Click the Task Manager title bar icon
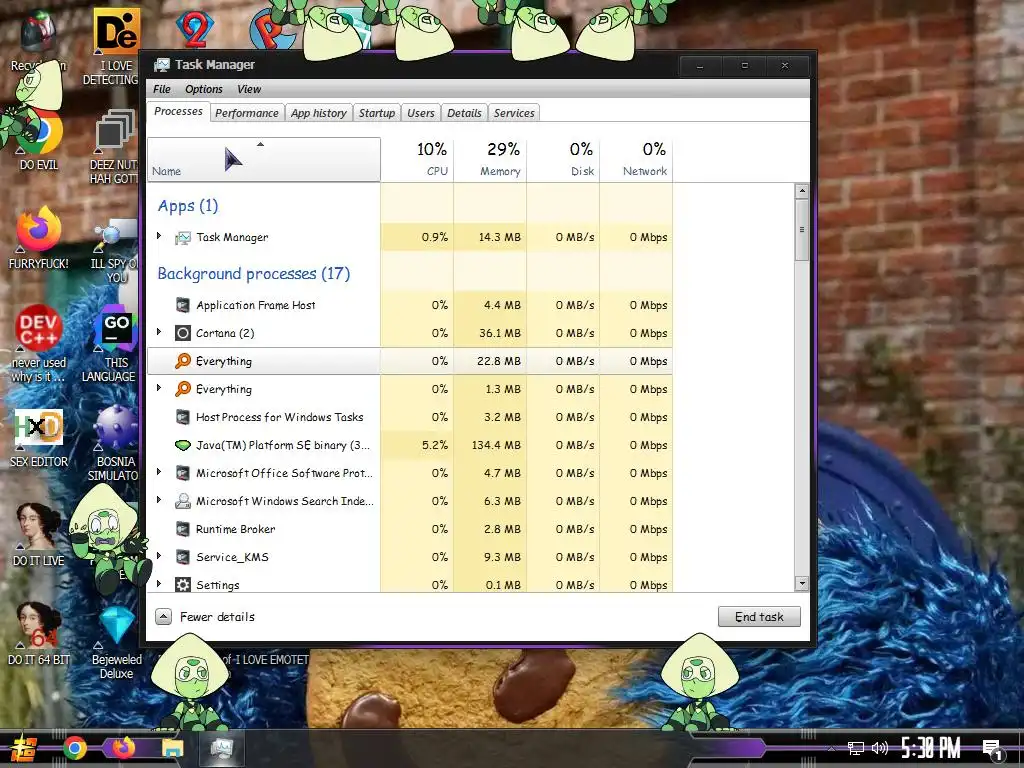 point(161,65)
